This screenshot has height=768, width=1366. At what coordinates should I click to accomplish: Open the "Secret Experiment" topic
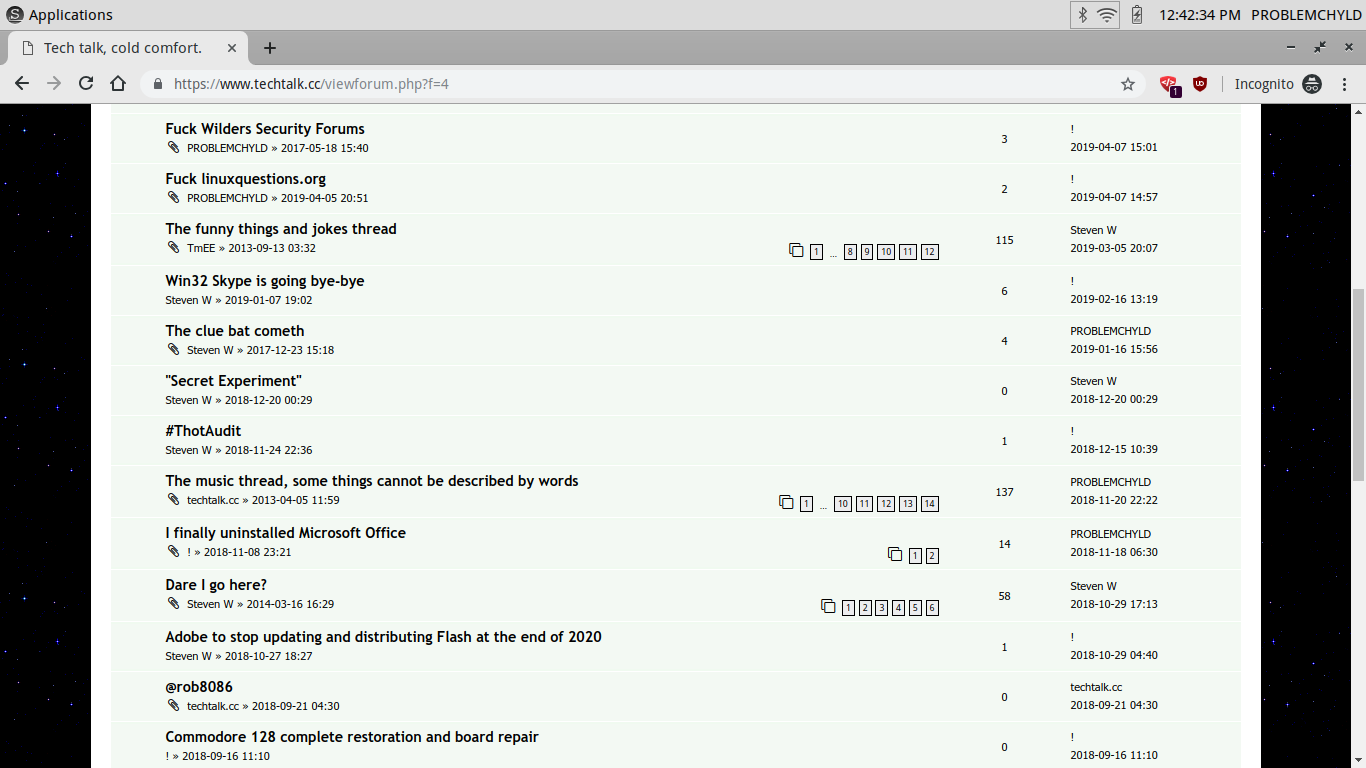click(x=233, y=381)
